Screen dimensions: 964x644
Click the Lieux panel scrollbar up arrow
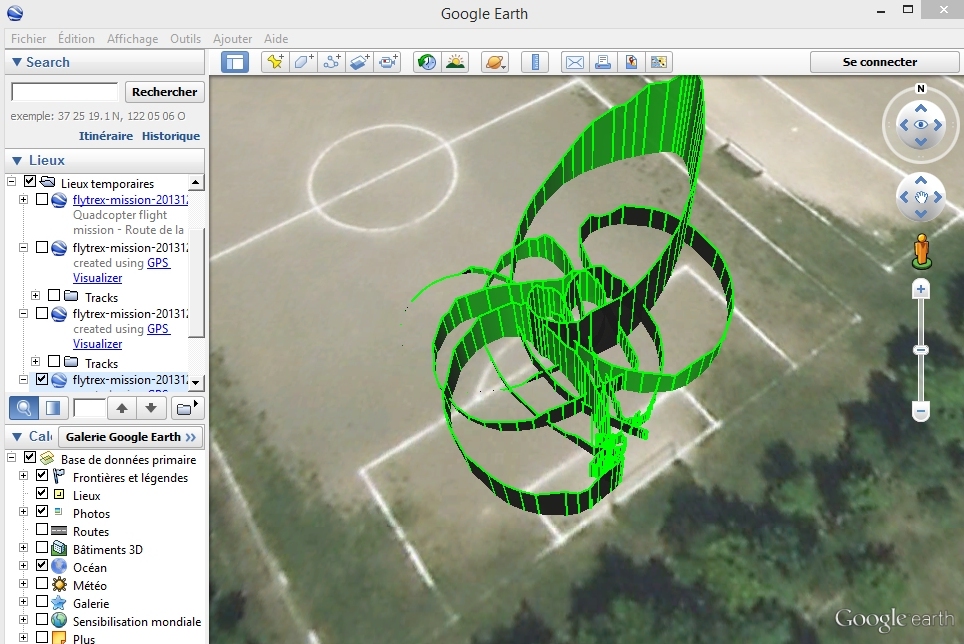coord(196,182)
